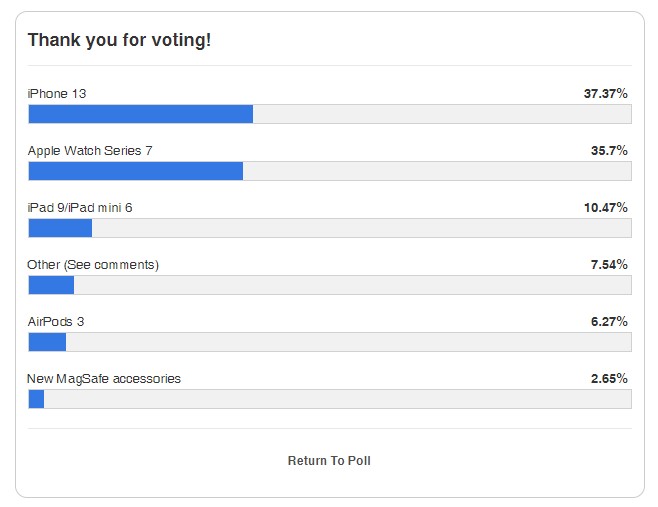Click the 7.54% percentage value

(609, 264)
